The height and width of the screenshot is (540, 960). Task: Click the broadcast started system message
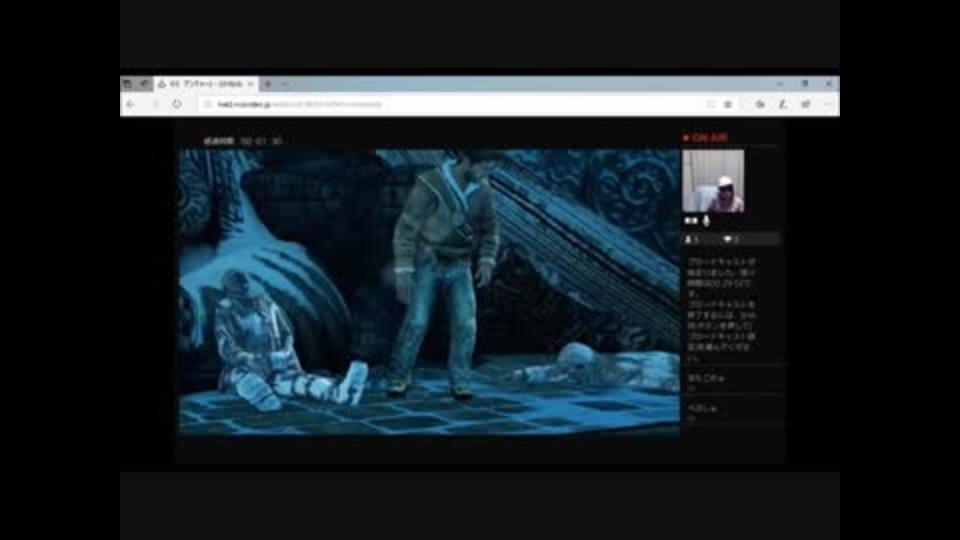tap(721, 310)
